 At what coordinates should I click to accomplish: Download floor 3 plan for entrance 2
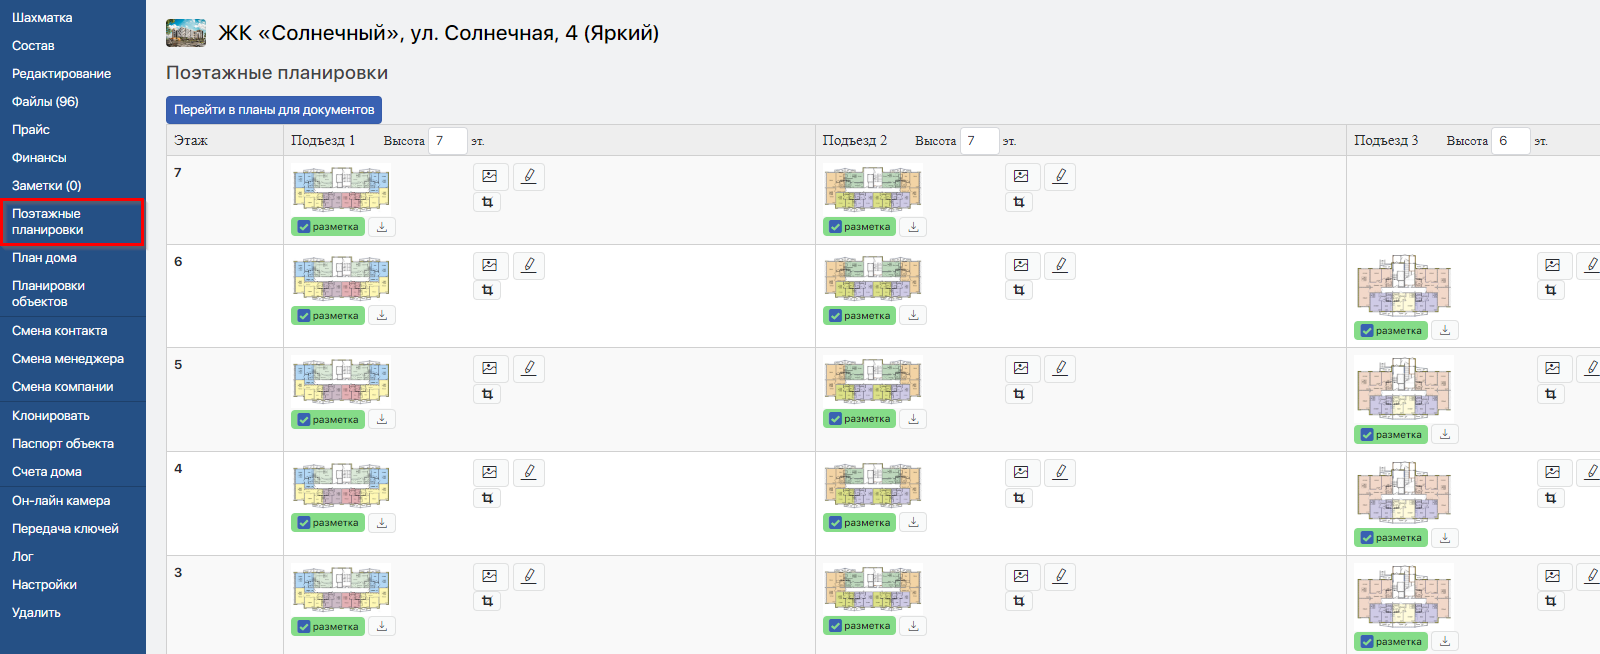point(913,626)
